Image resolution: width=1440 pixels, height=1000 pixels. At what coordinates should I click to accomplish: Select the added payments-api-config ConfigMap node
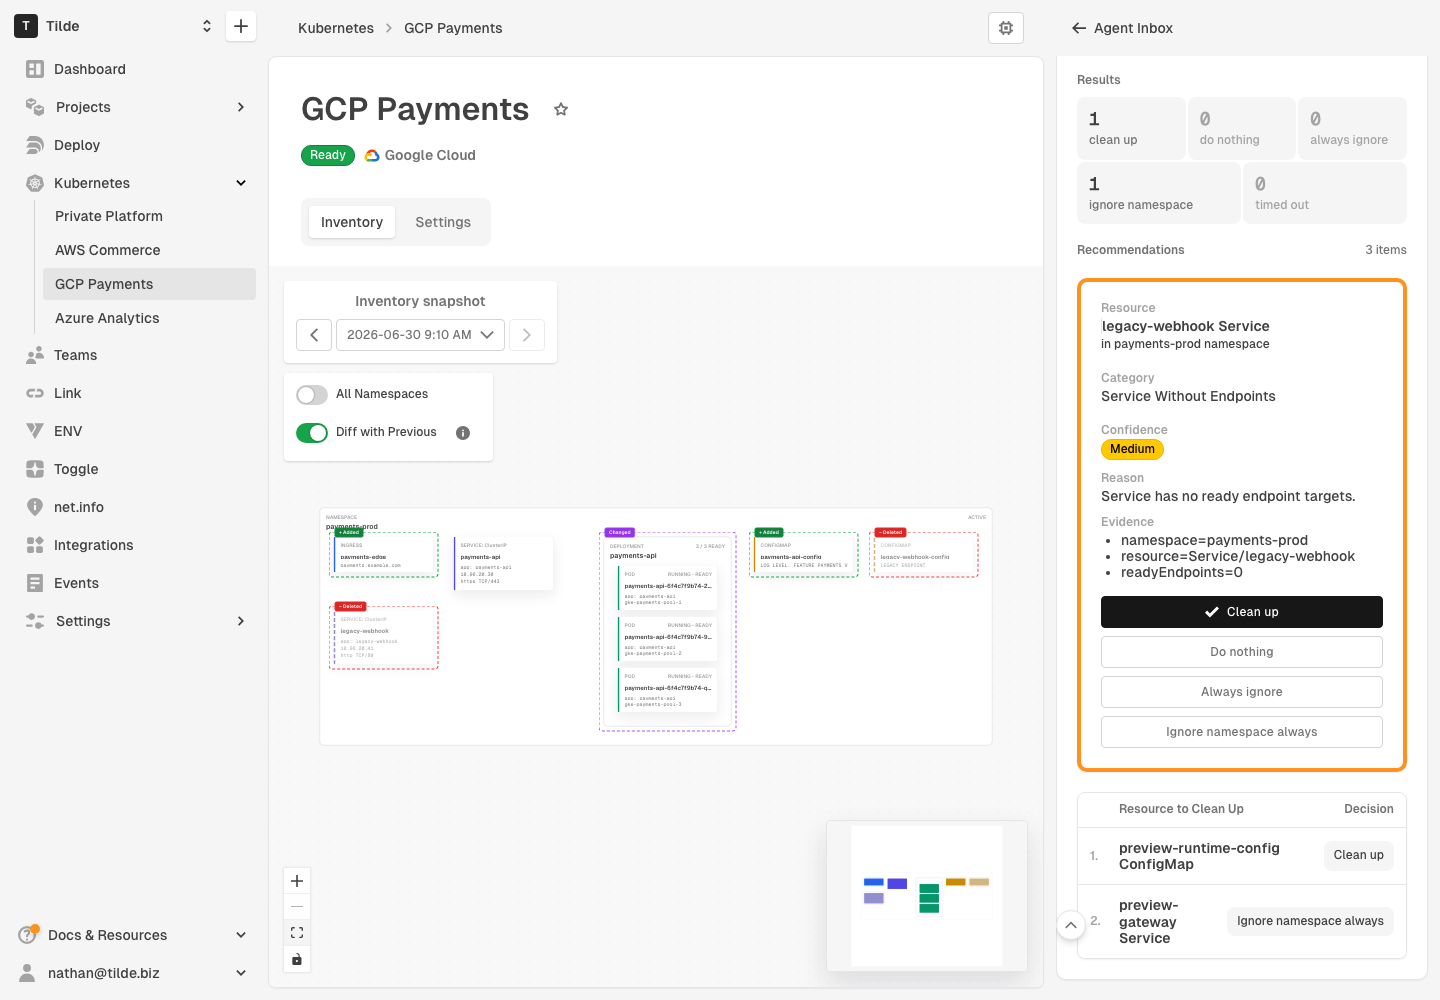click(804, 555)
